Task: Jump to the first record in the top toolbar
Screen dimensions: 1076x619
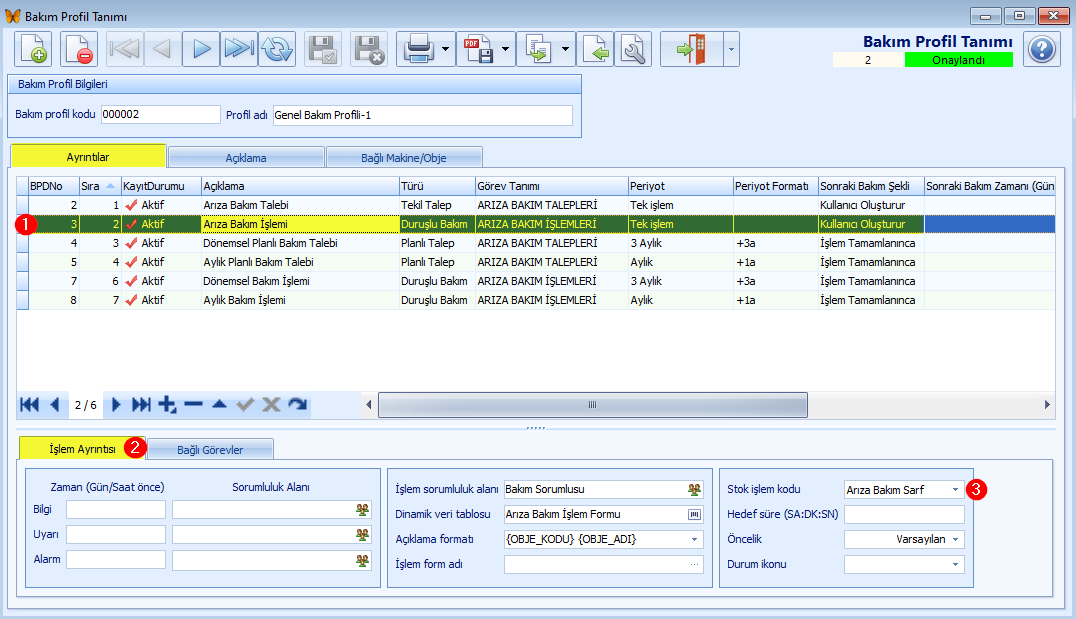Action: click(x=125, y=49)
